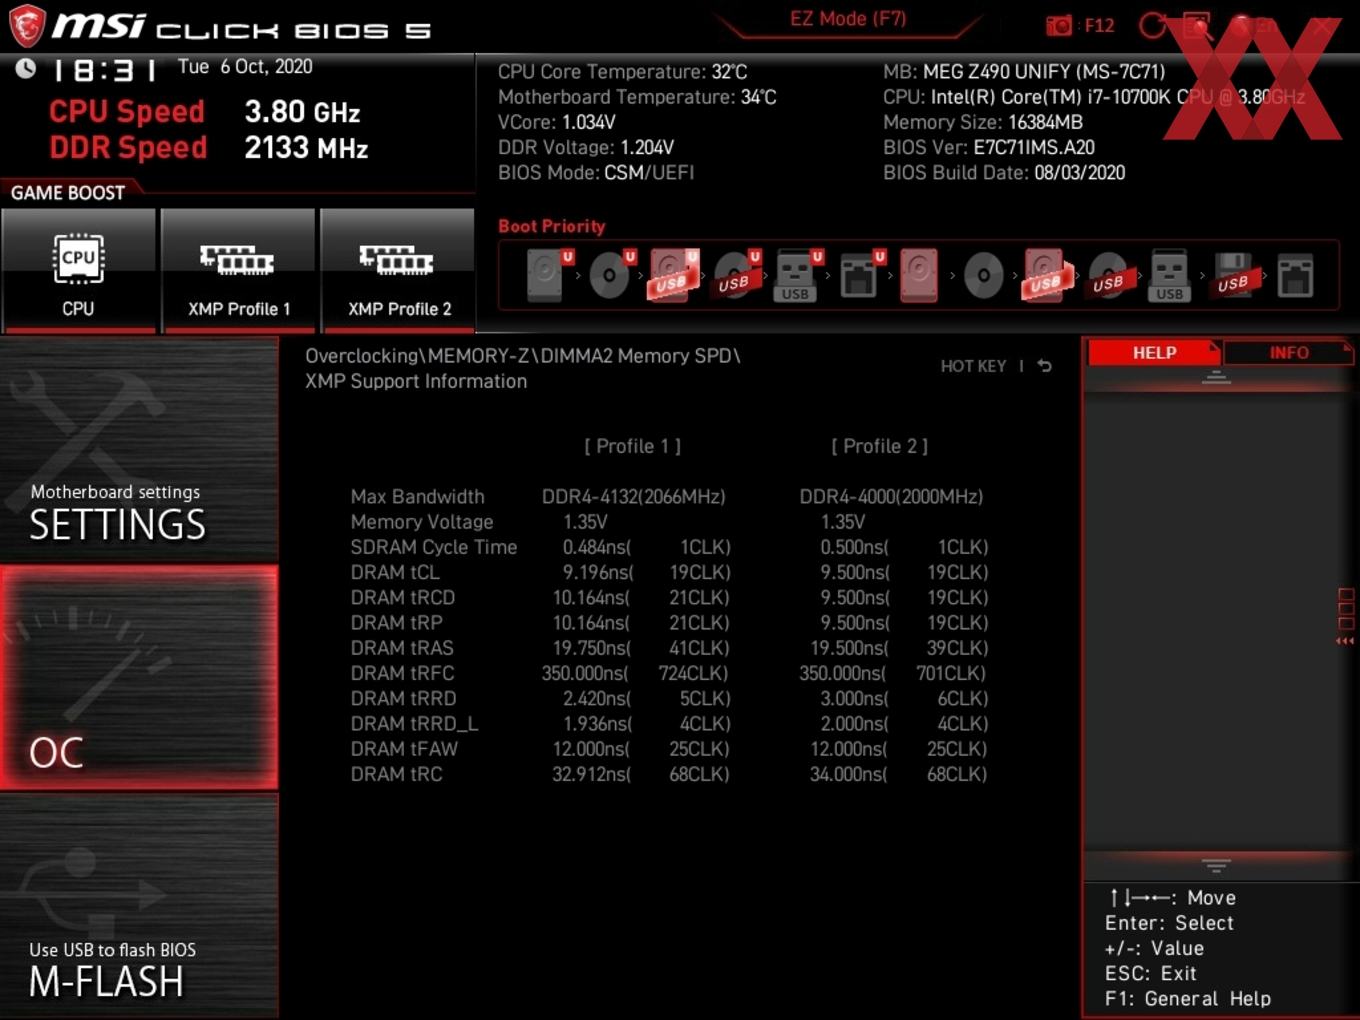Select the DRAM tRC row label

point(396,774)
